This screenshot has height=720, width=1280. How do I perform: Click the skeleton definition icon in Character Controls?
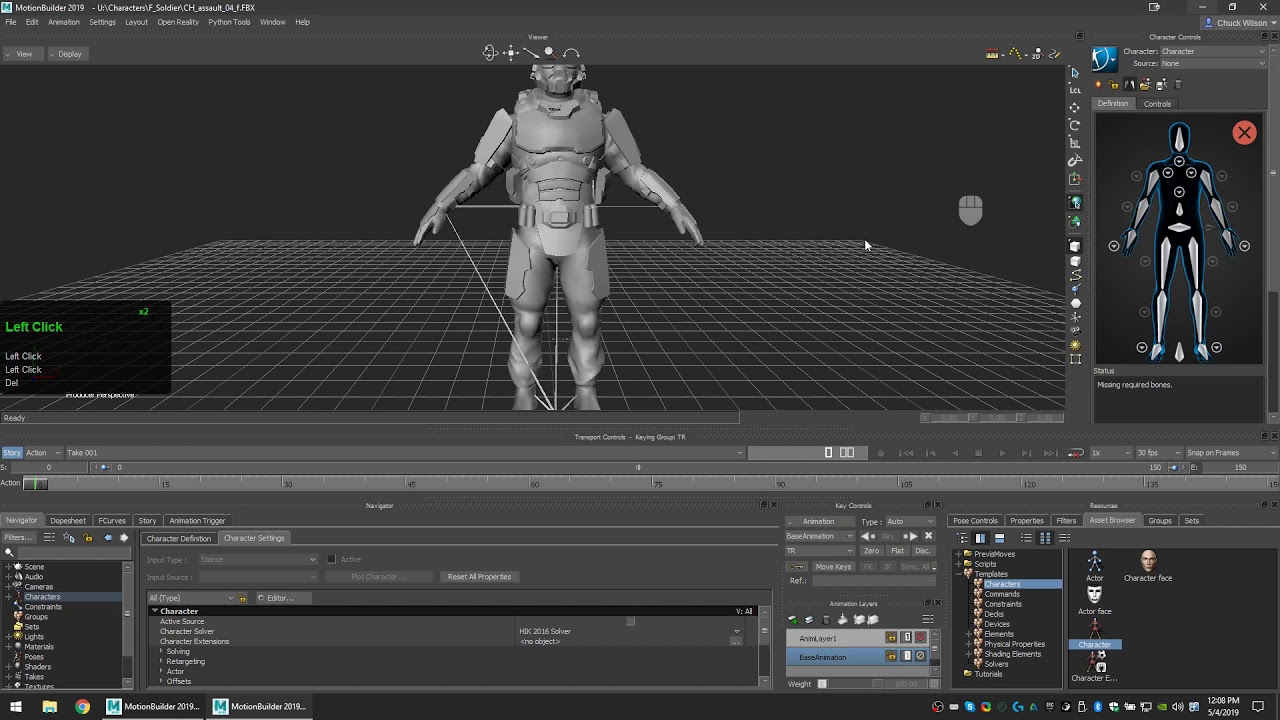(x=1129, y=85)
